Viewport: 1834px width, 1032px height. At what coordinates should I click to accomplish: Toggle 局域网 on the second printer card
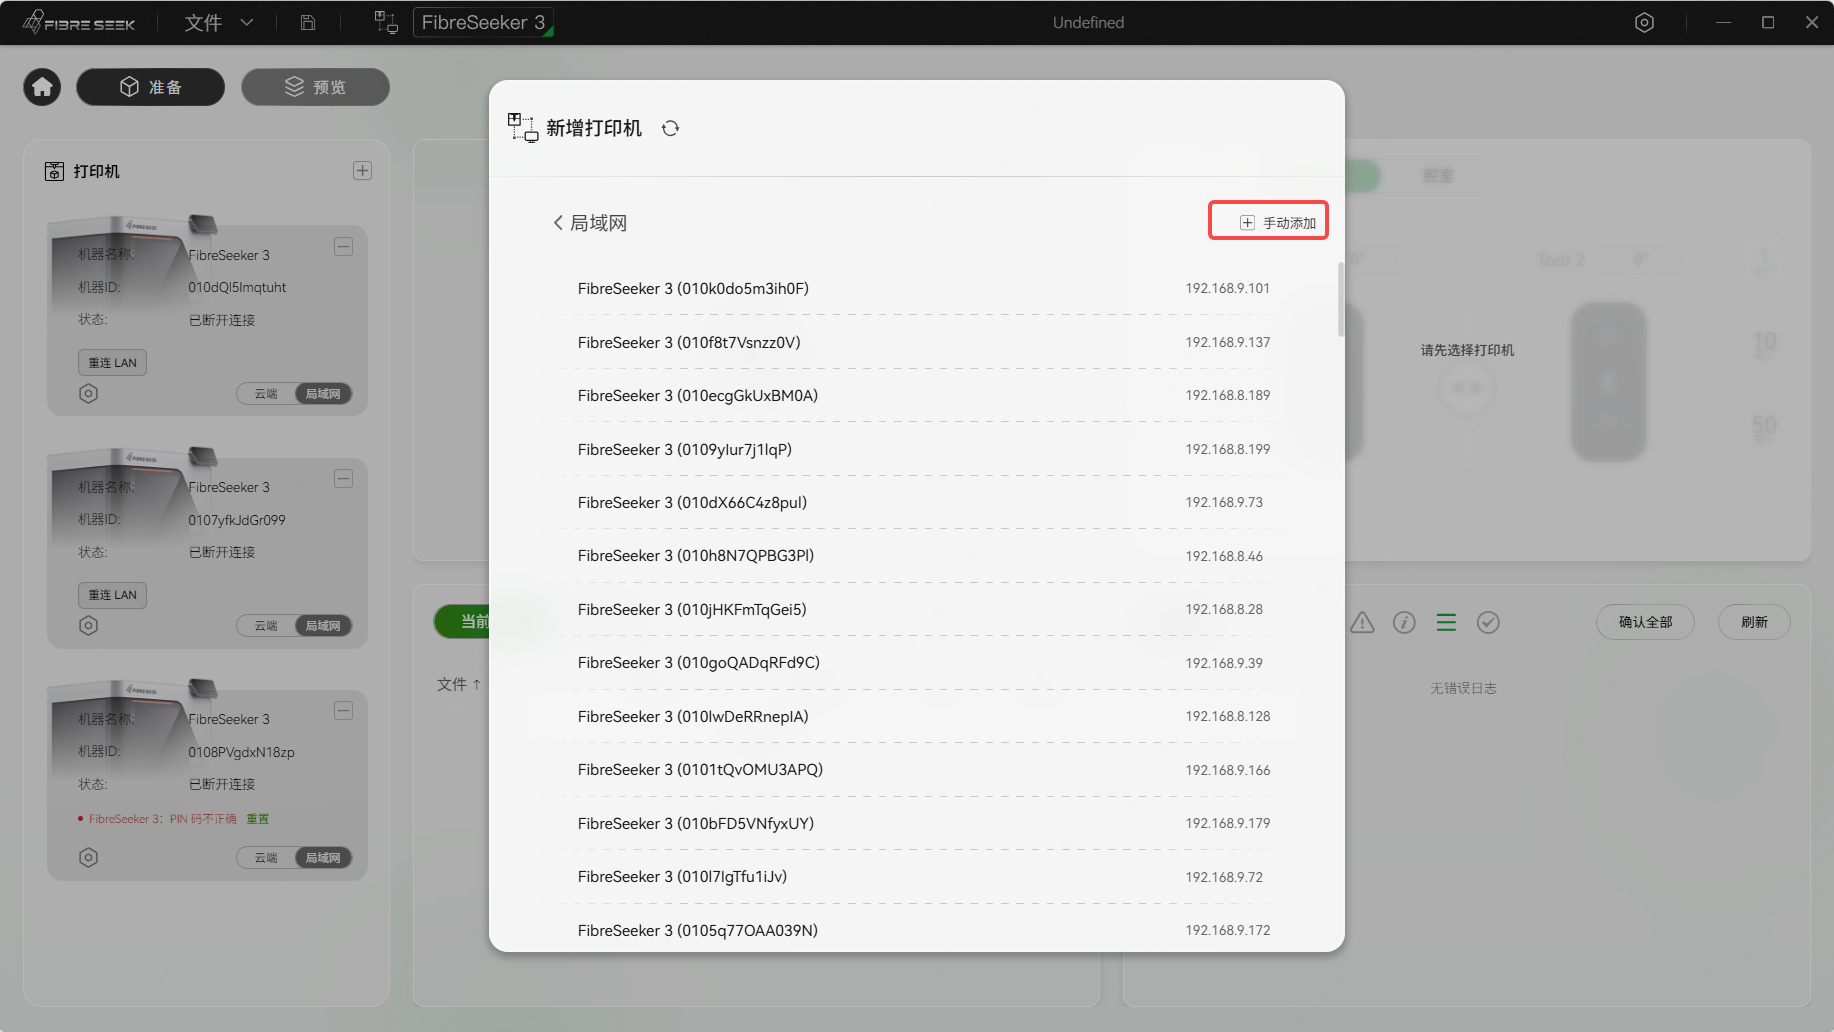coord(323,626)
